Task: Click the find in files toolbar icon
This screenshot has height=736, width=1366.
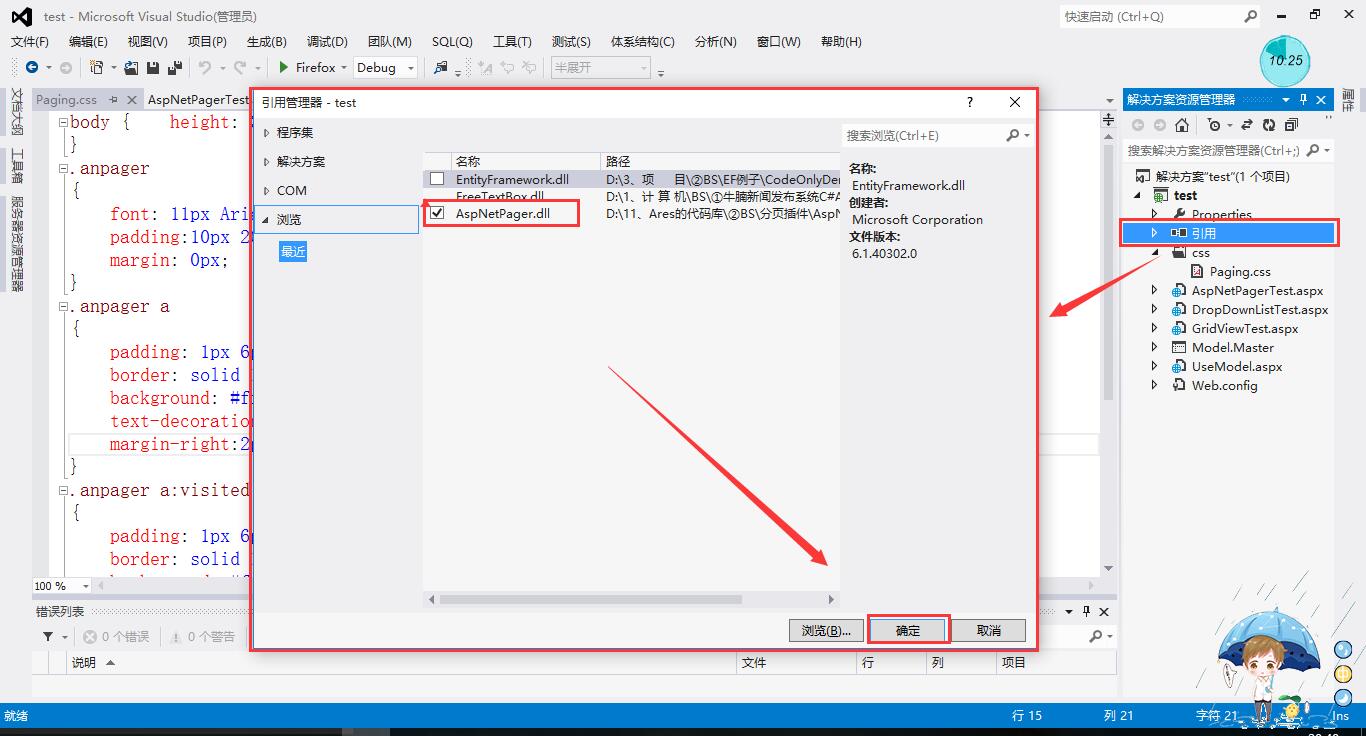Action: [x=440, y=68]
